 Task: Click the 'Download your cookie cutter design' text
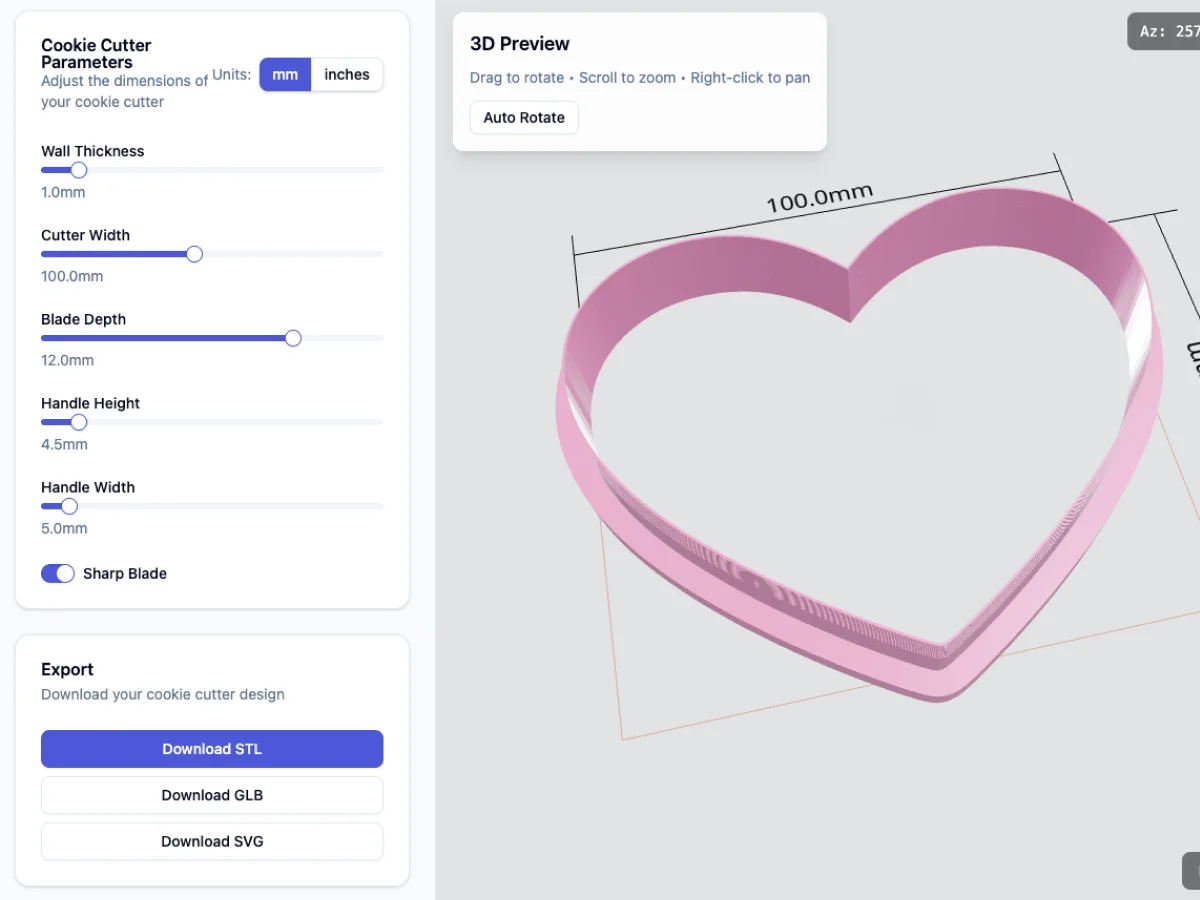163,694
